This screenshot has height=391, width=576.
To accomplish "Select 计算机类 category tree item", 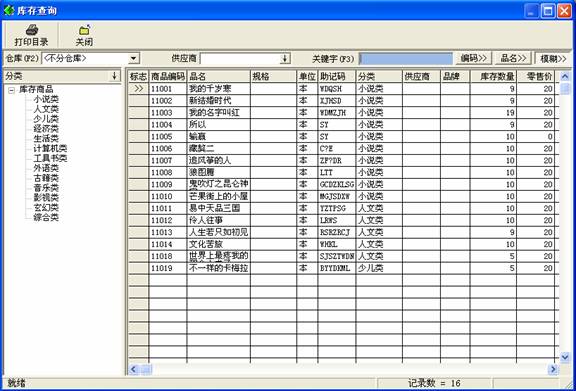I will coord(50,148).
